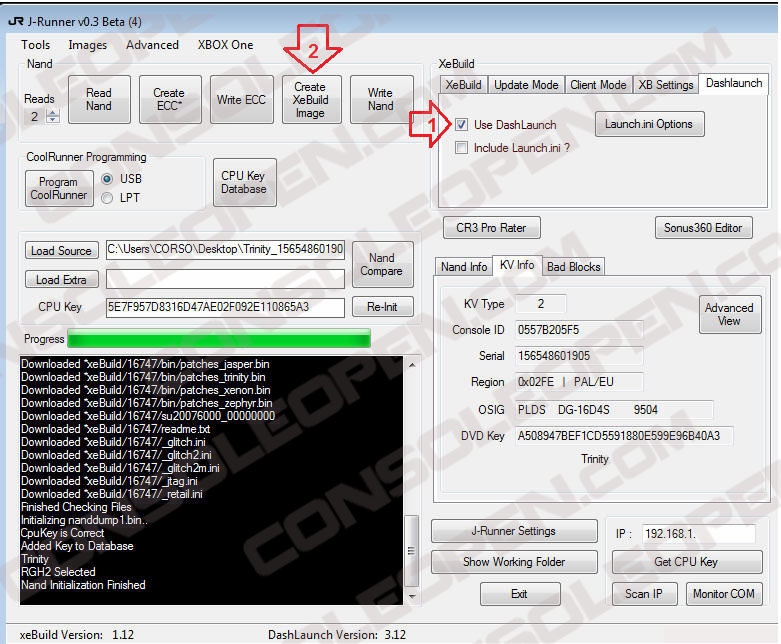Open the Tools menu
The width and height of the screenshot is (781, 644).
(x=35, y=45)
